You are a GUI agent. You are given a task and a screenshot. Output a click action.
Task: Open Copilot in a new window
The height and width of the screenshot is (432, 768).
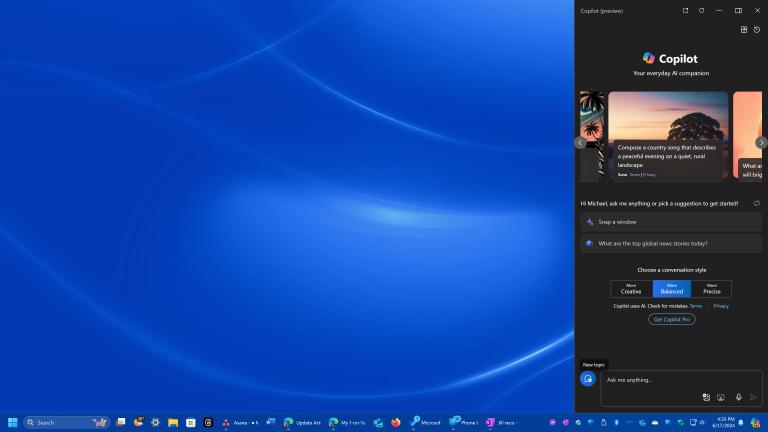[x=685, y=10]
